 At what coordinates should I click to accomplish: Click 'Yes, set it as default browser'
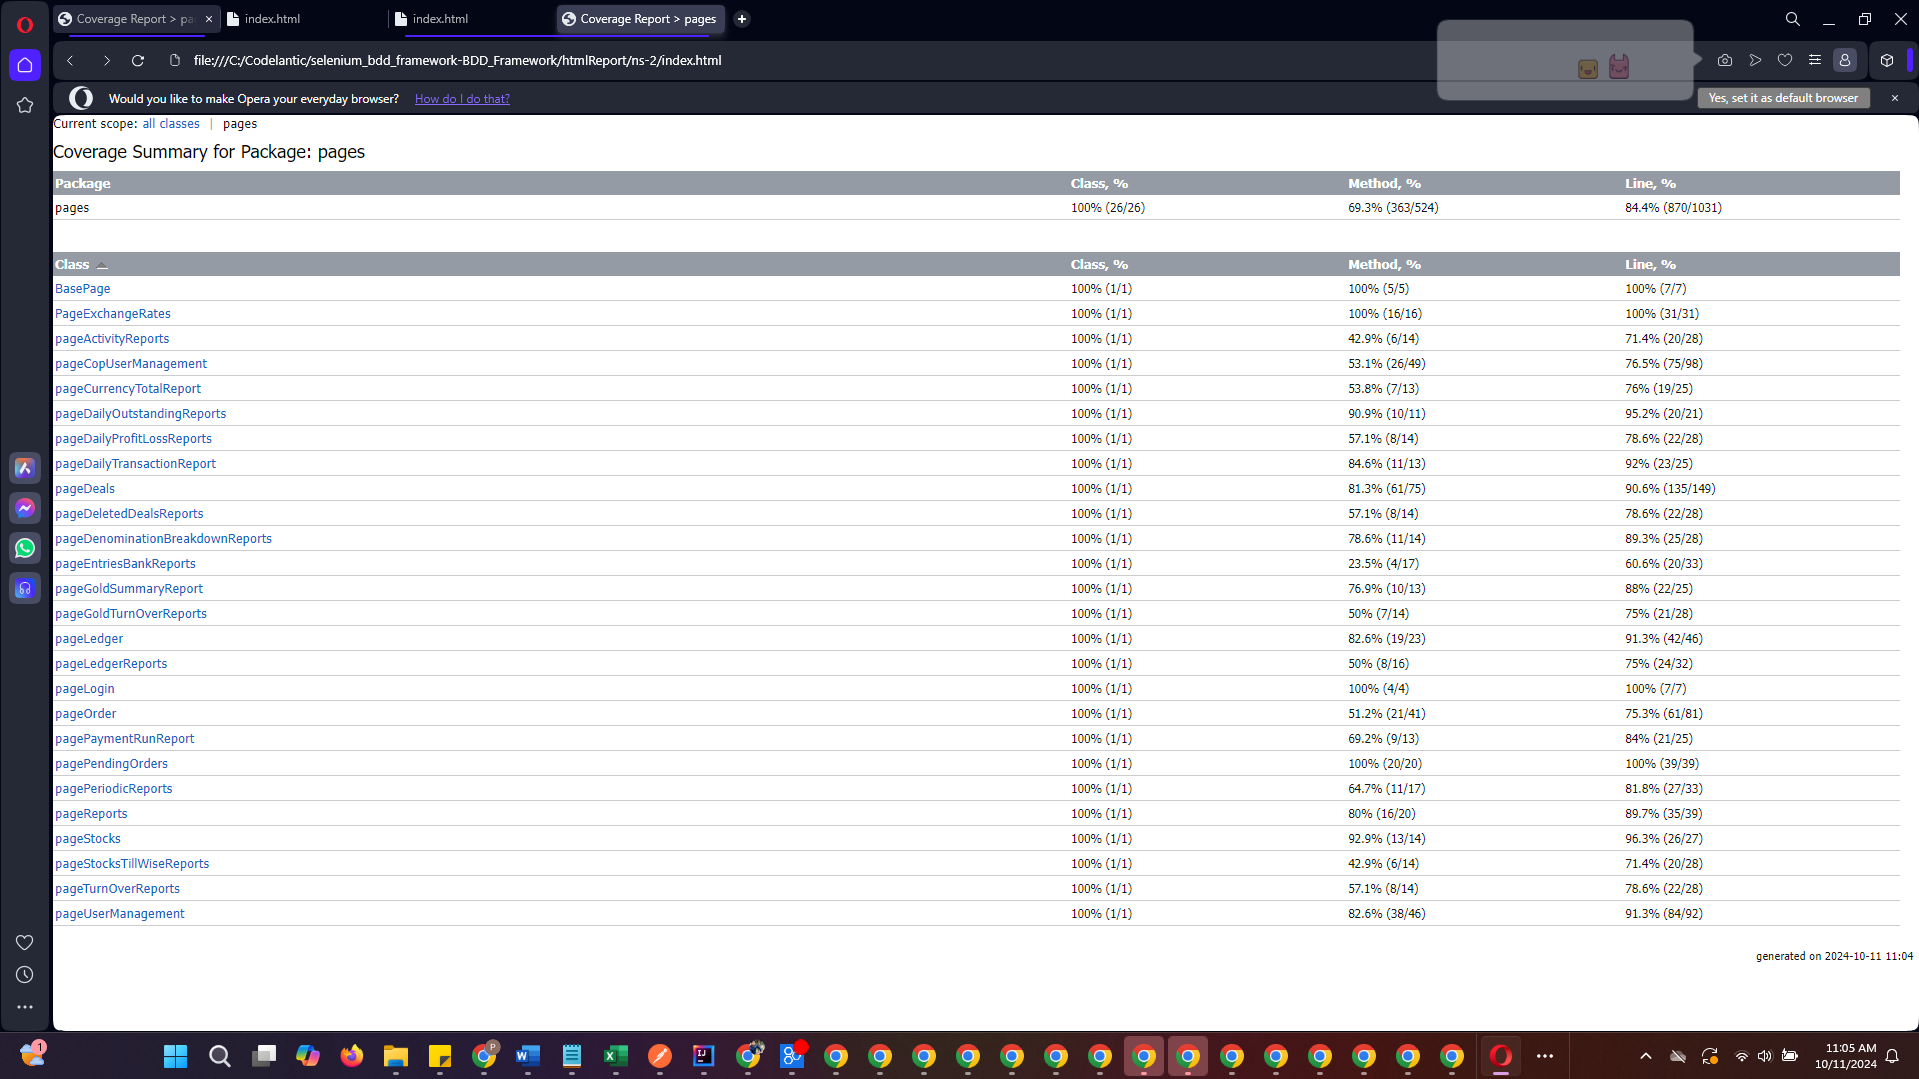pyautogui.click(x=1783, y=98)
